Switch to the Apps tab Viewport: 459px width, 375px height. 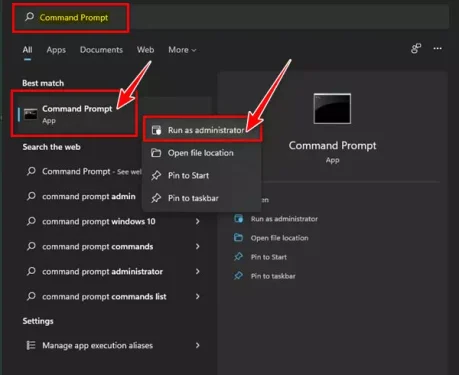click(x=56, y=50)
